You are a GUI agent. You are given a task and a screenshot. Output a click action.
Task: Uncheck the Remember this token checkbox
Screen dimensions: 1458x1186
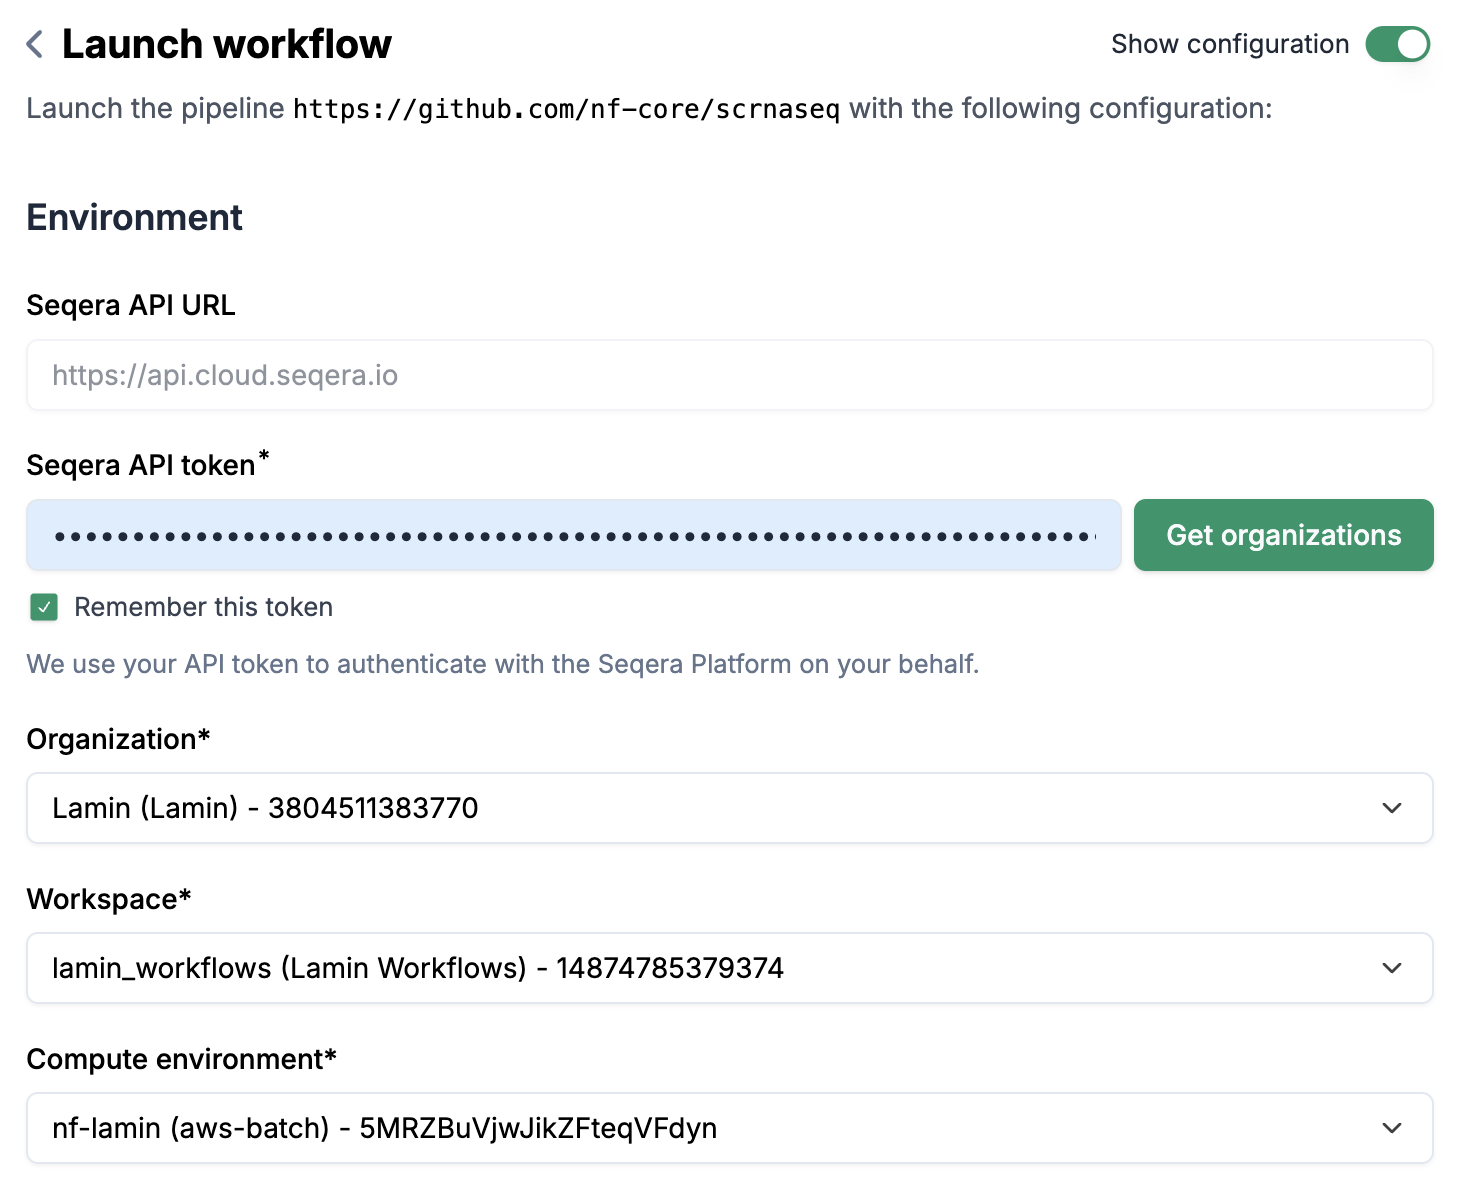point(44,607)
